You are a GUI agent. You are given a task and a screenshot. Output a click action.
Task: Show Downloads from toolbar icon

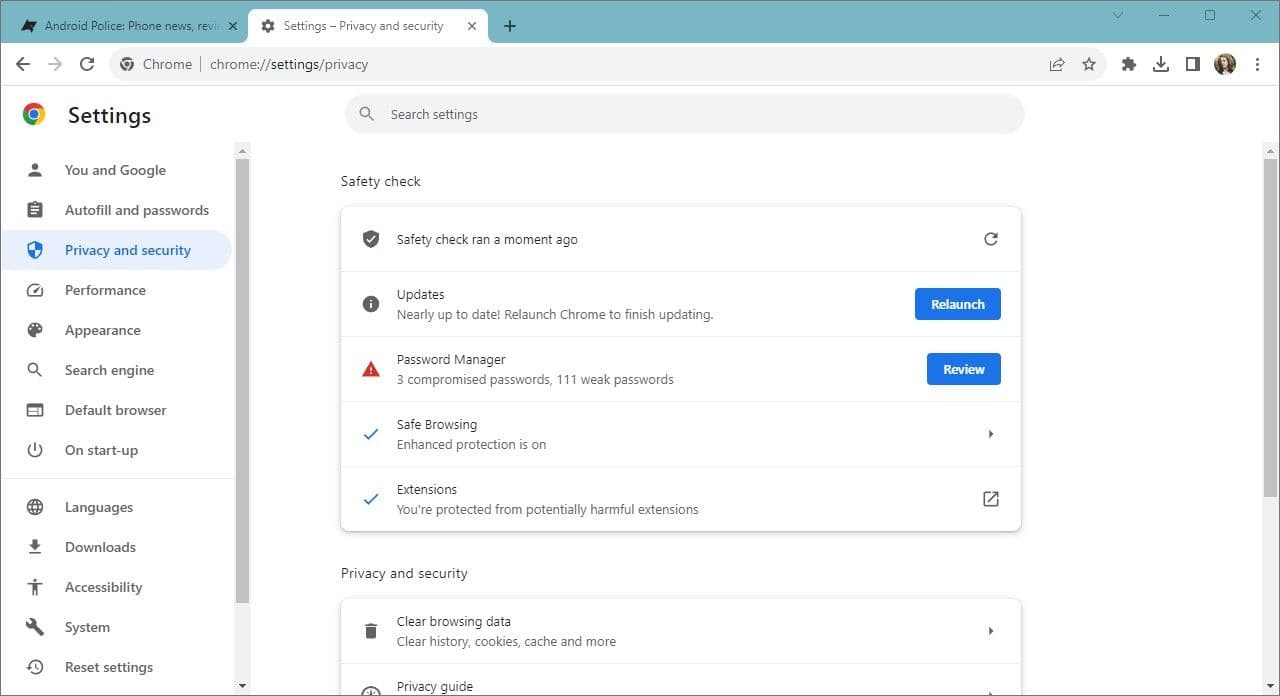click(1161, 64)
